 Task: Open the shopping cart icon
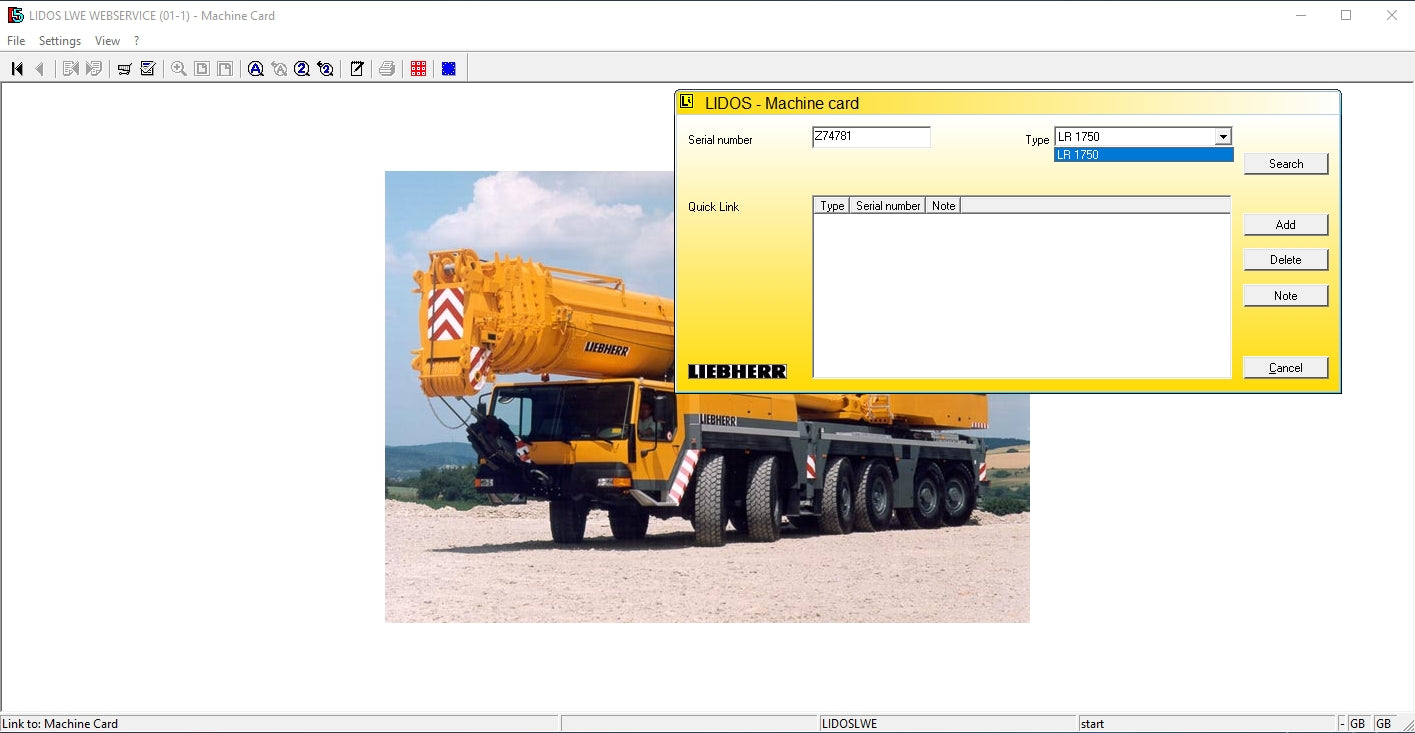(125, 68)
